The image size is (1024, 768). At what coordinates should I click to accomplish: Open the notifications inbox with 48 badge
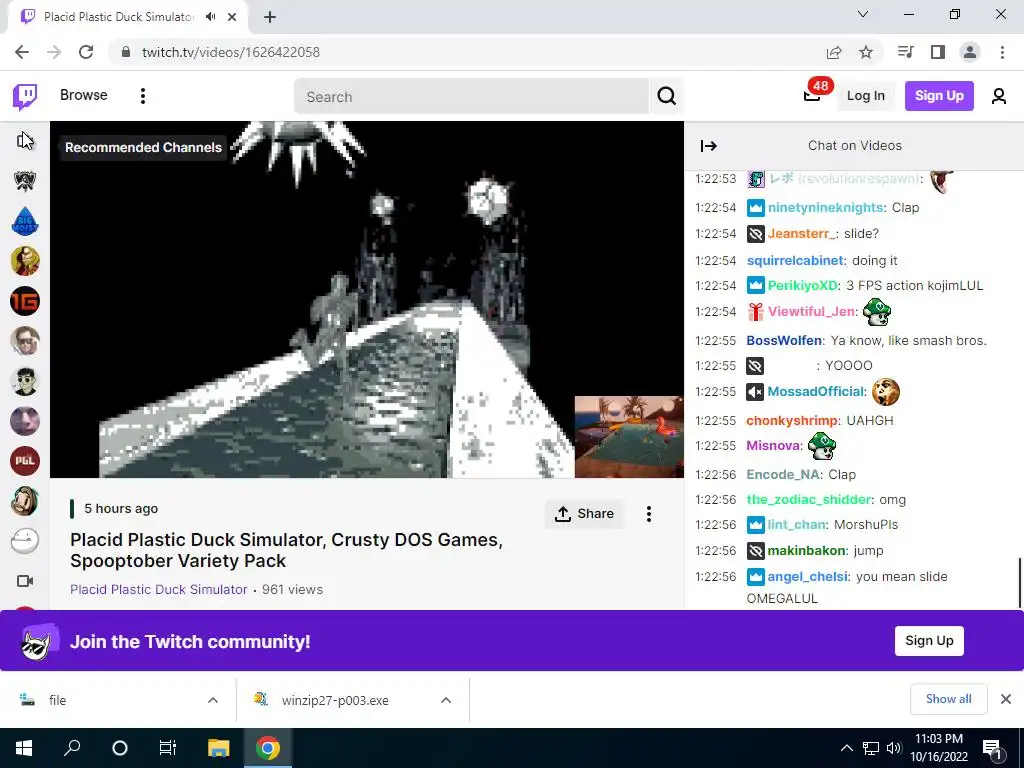click(812, 95)
